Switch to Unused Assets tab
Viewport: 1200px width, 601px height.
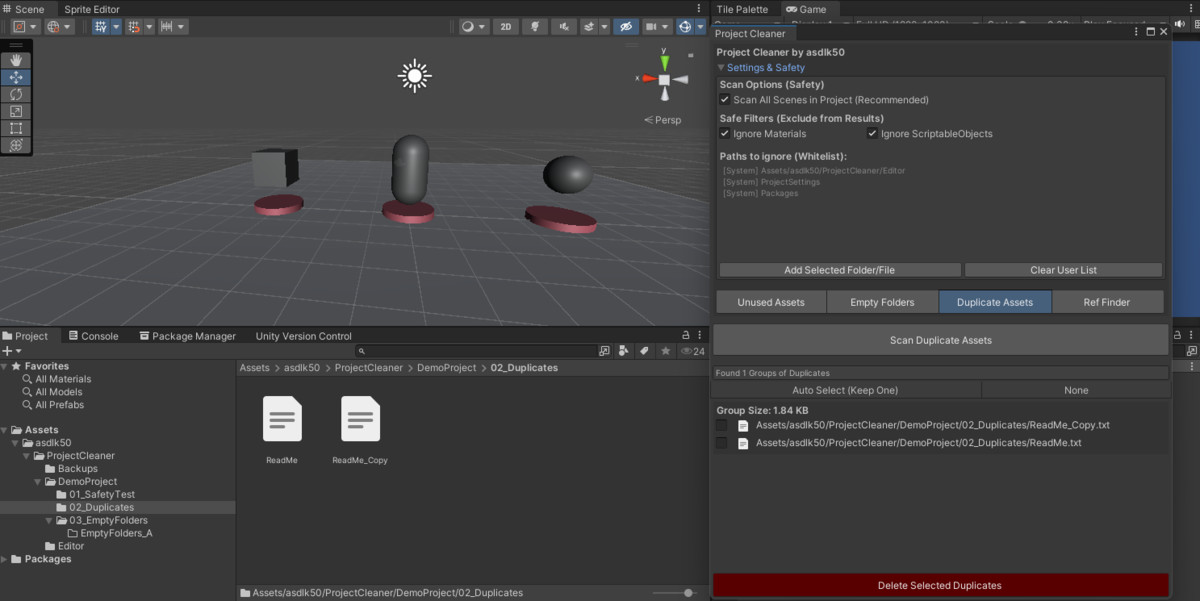[770, 302]
